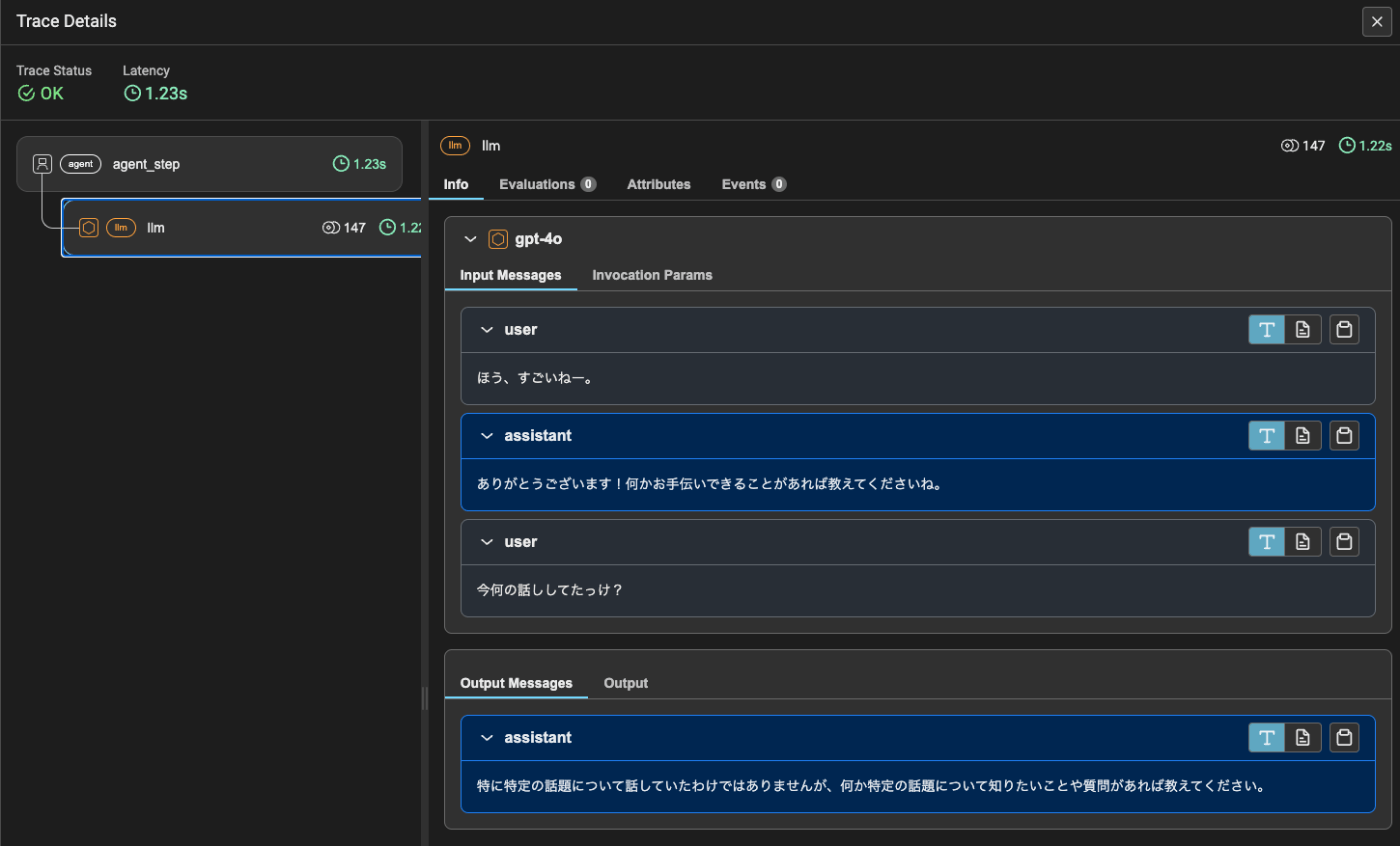Close the Trace Details panel

pyautogui.click(x=1377, y=21)
